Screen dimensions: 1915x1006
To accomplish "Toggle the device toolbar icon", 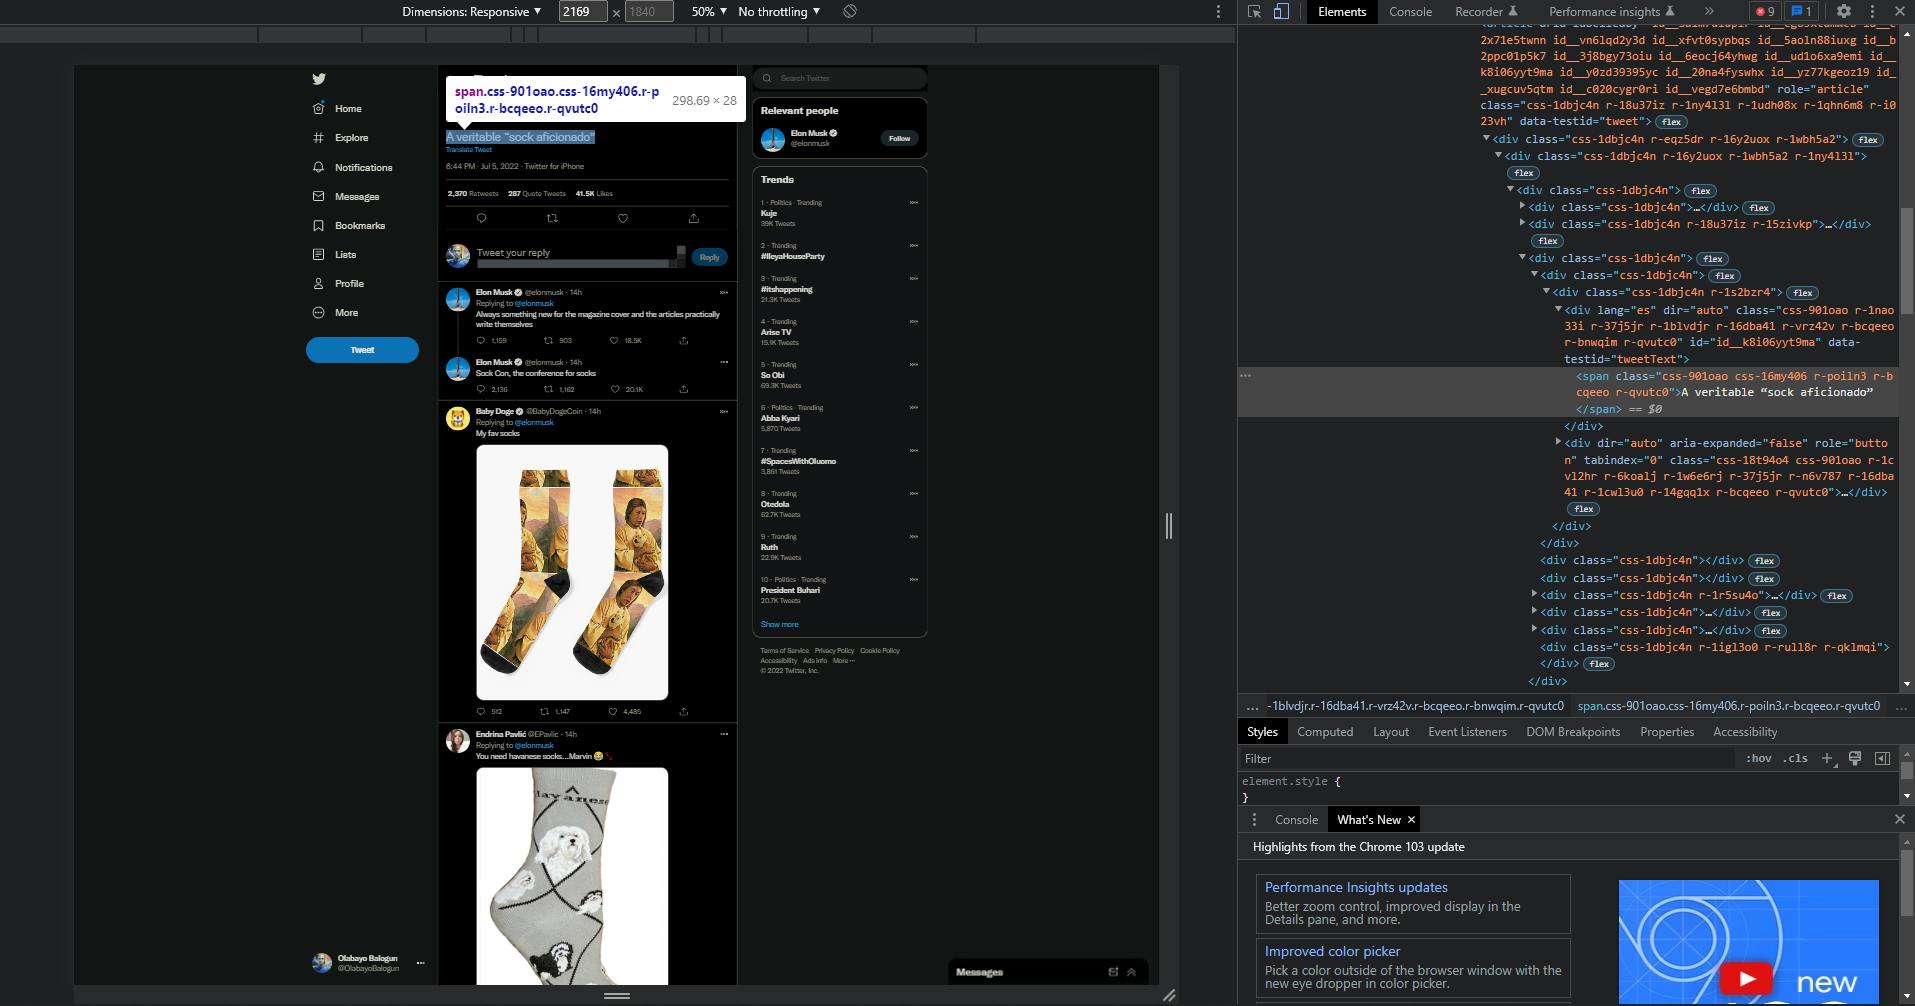I will [x=1281, y=12].
